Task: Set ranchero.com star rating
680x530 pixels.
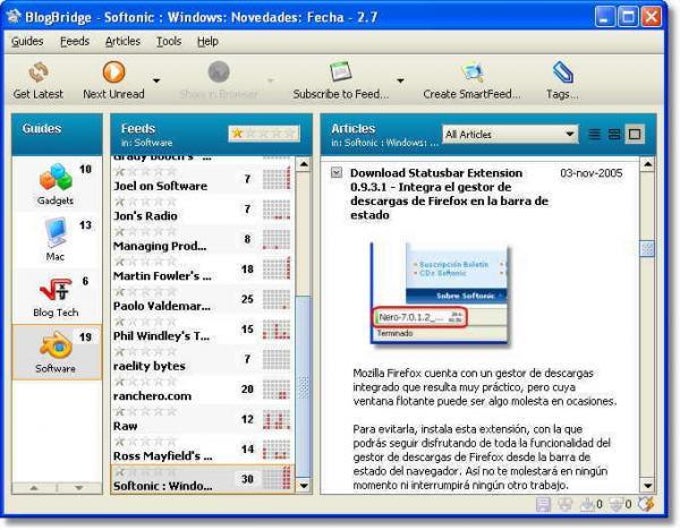Action: (145, 382)
